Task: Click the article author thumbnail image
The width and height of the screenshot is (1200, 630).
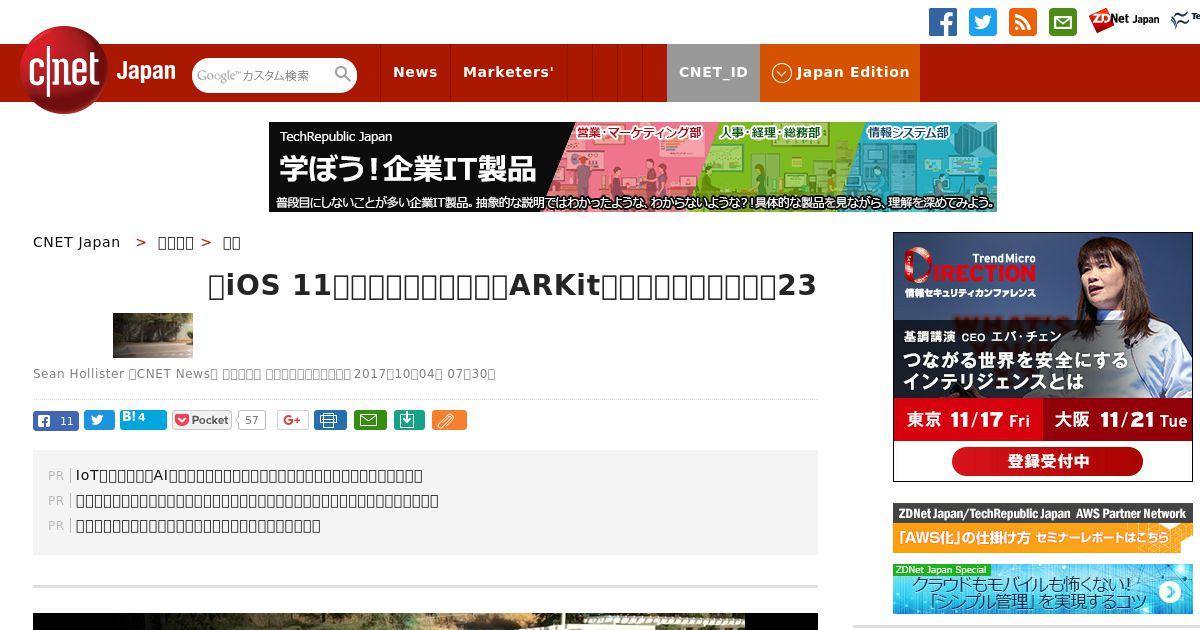Action: (153, 335)
